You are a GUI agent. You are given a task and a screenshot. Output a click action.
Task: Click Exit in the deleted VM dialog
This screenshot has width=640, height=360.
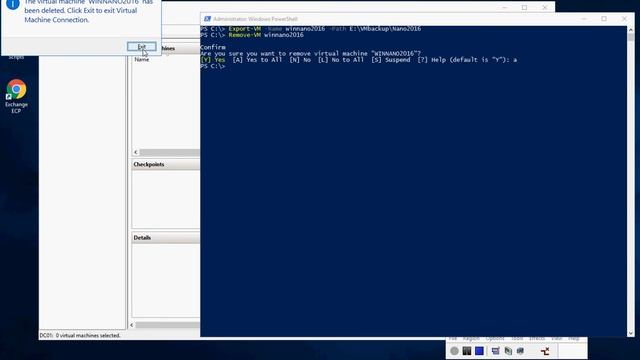(141, 47)
